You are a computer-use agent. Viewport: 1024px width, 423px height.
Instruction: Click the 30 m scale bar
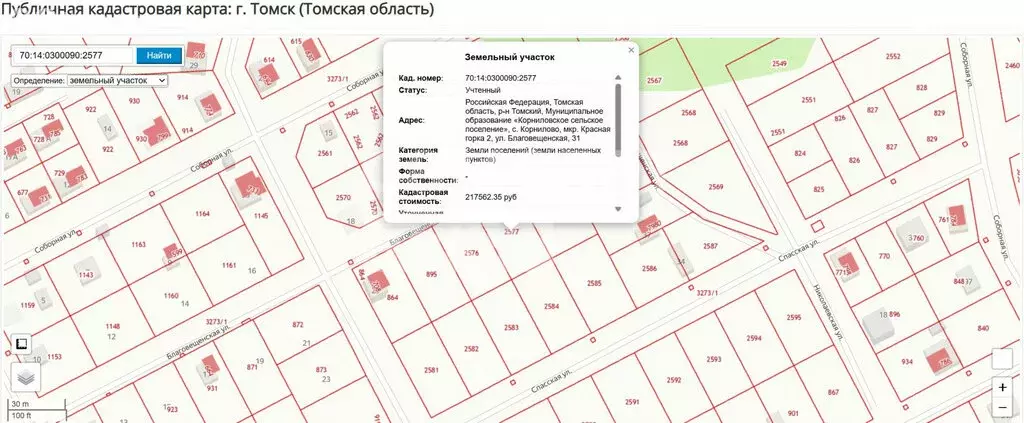coord(37,403)
